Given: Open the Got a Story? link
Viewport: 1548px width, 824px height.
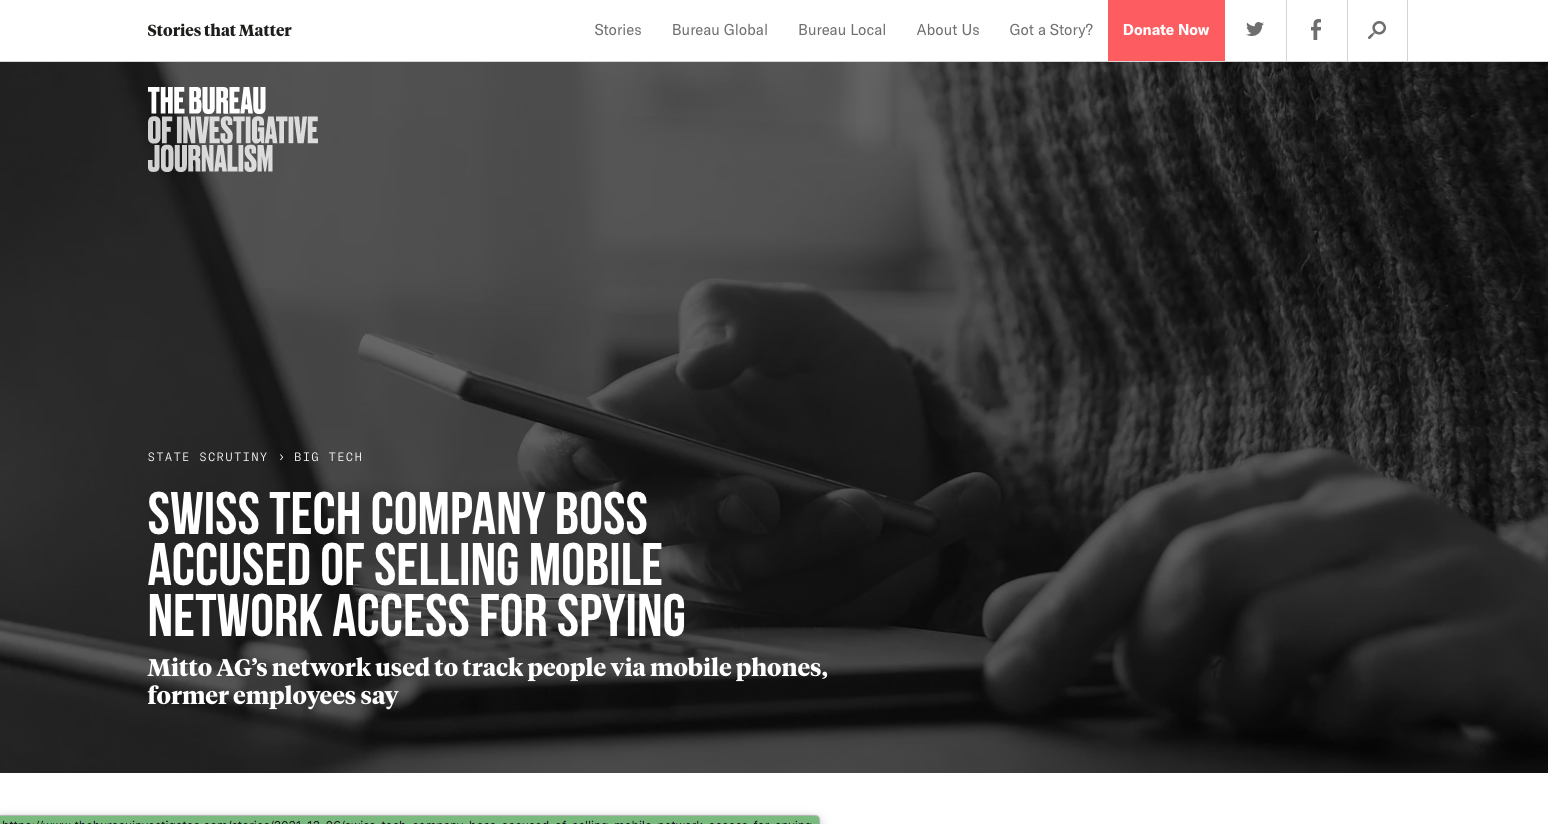Looking at the screenshot, I should point(1051,30).
